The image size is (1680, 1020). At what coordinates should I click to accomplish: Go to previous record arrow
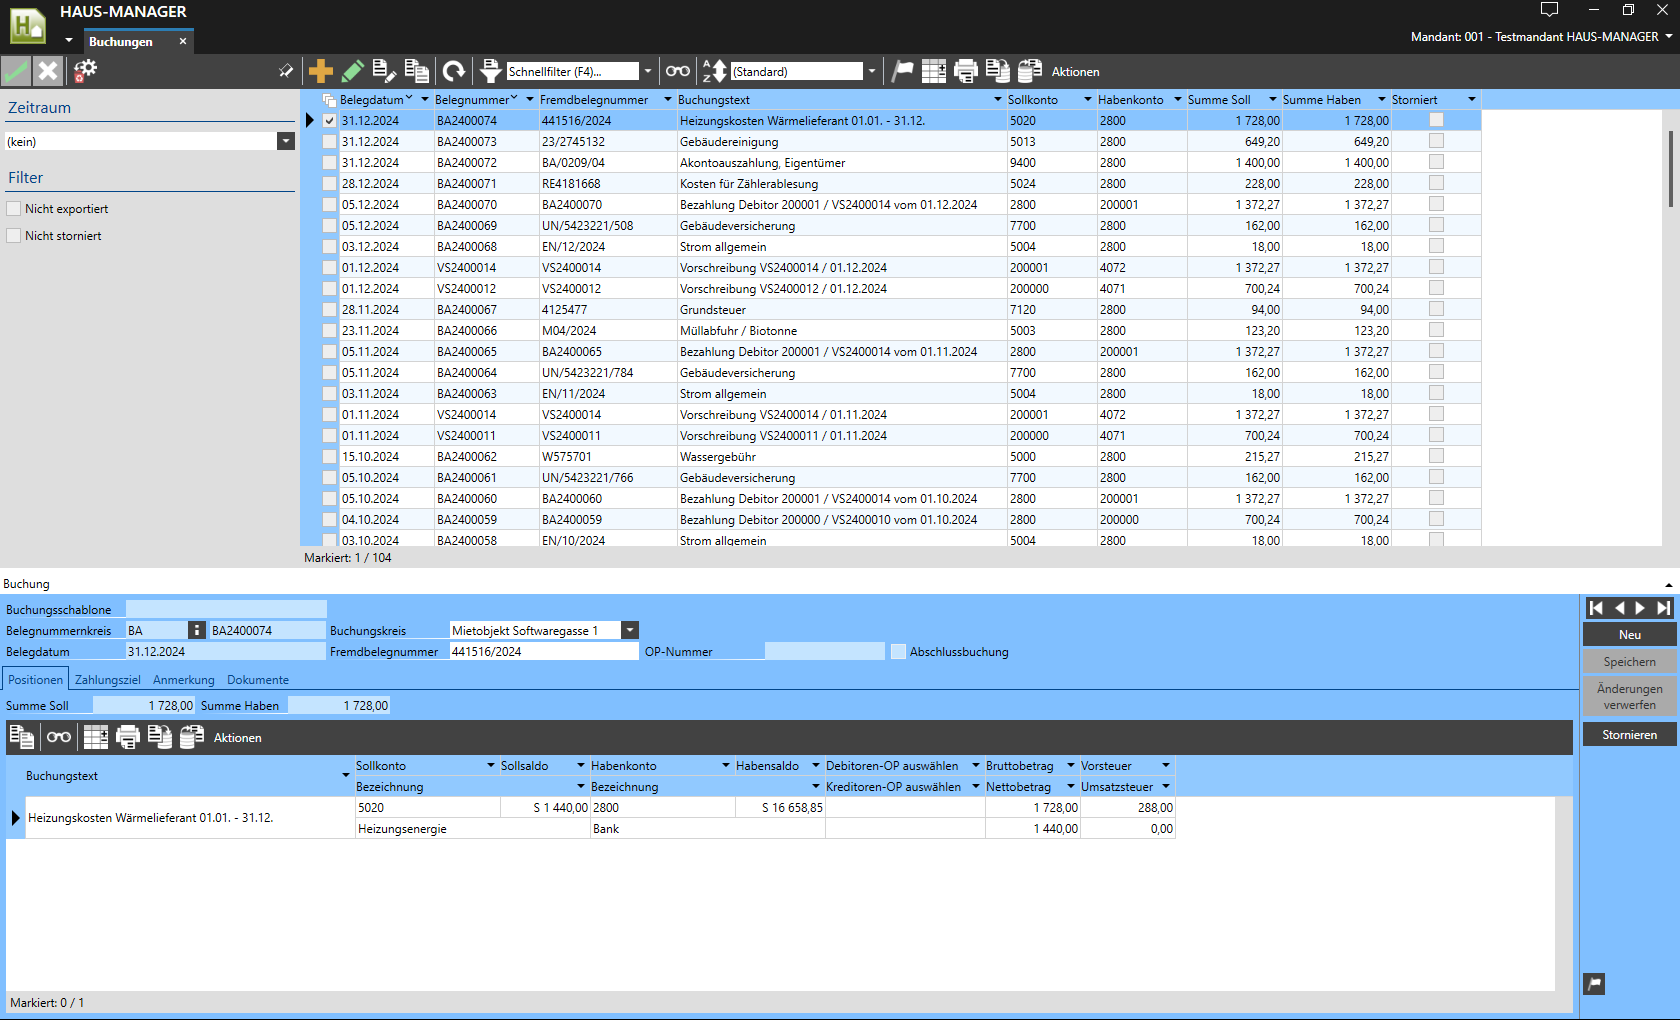pyautogui.click(x=1619, y=608)
